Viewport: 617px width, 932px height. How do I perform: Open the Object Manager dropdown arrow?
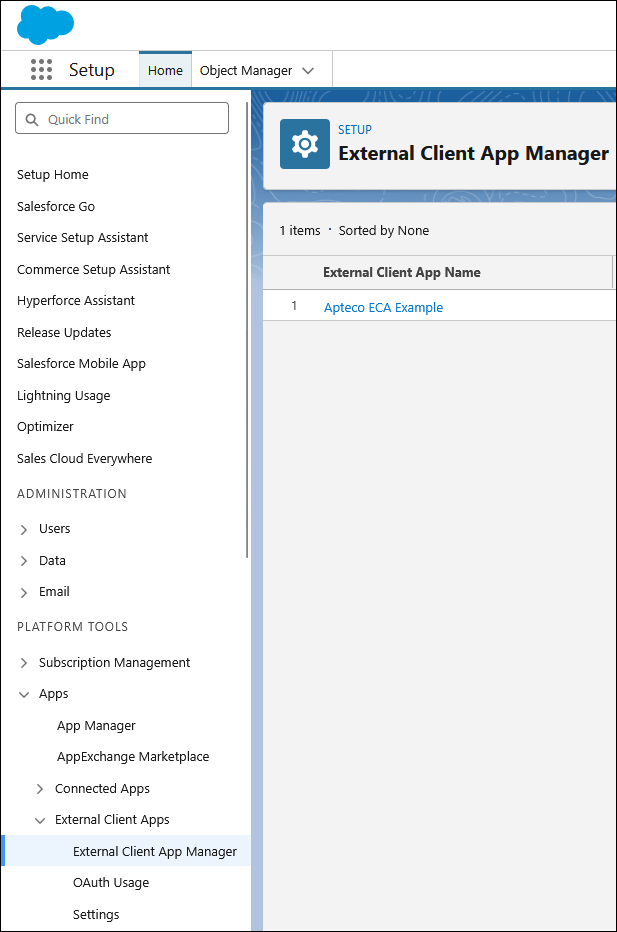[x=308, y=71]
